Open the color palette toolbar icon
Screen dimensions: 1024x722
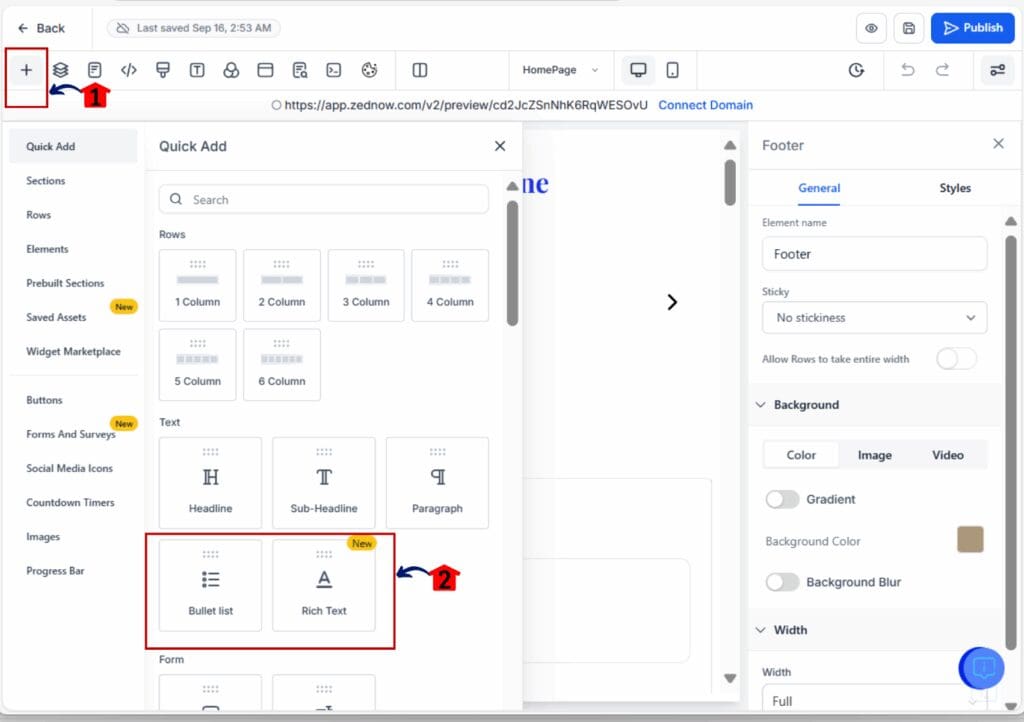[368, 70]
